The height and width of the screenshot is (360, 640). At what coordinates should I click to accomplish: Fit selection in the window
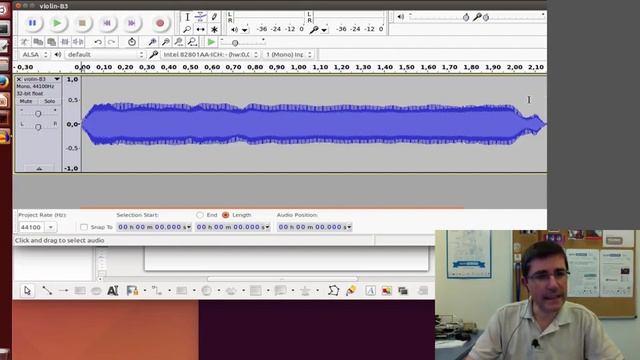click(x=179, y=42)
